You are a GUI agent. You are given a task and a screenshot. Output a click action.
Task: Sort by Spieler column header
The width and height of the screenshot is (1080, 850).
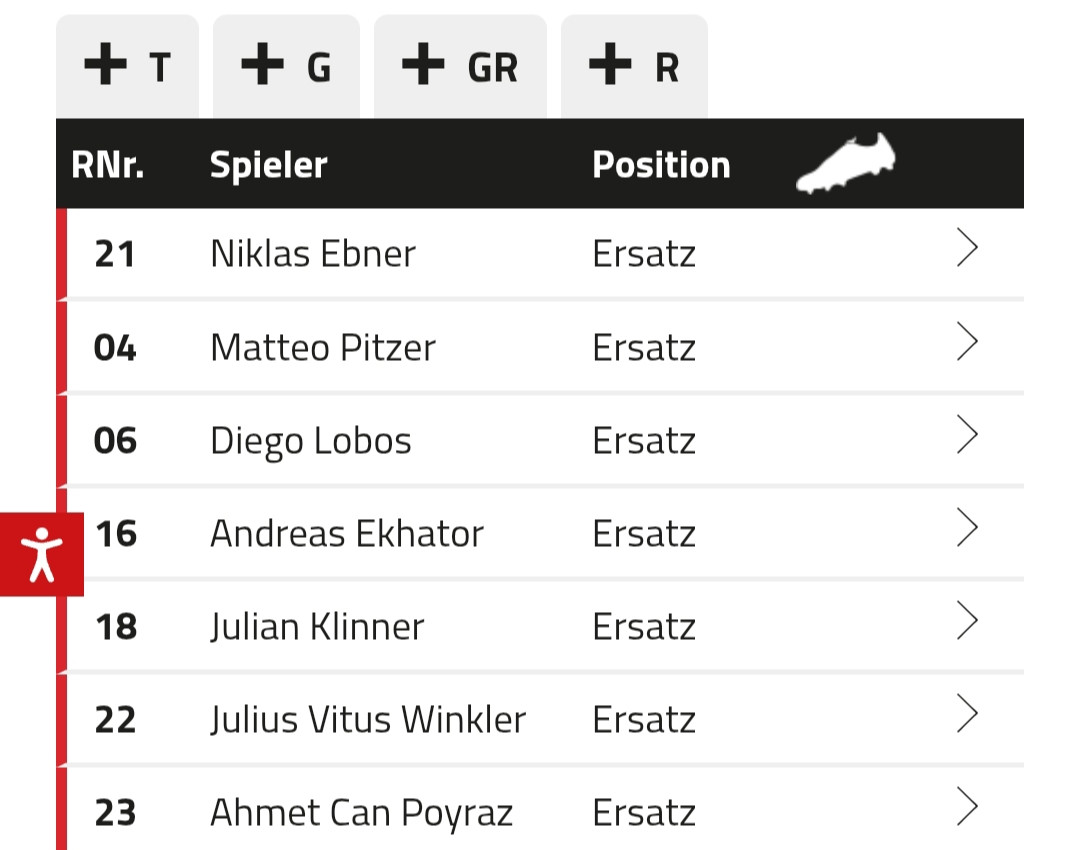(268, 165)
